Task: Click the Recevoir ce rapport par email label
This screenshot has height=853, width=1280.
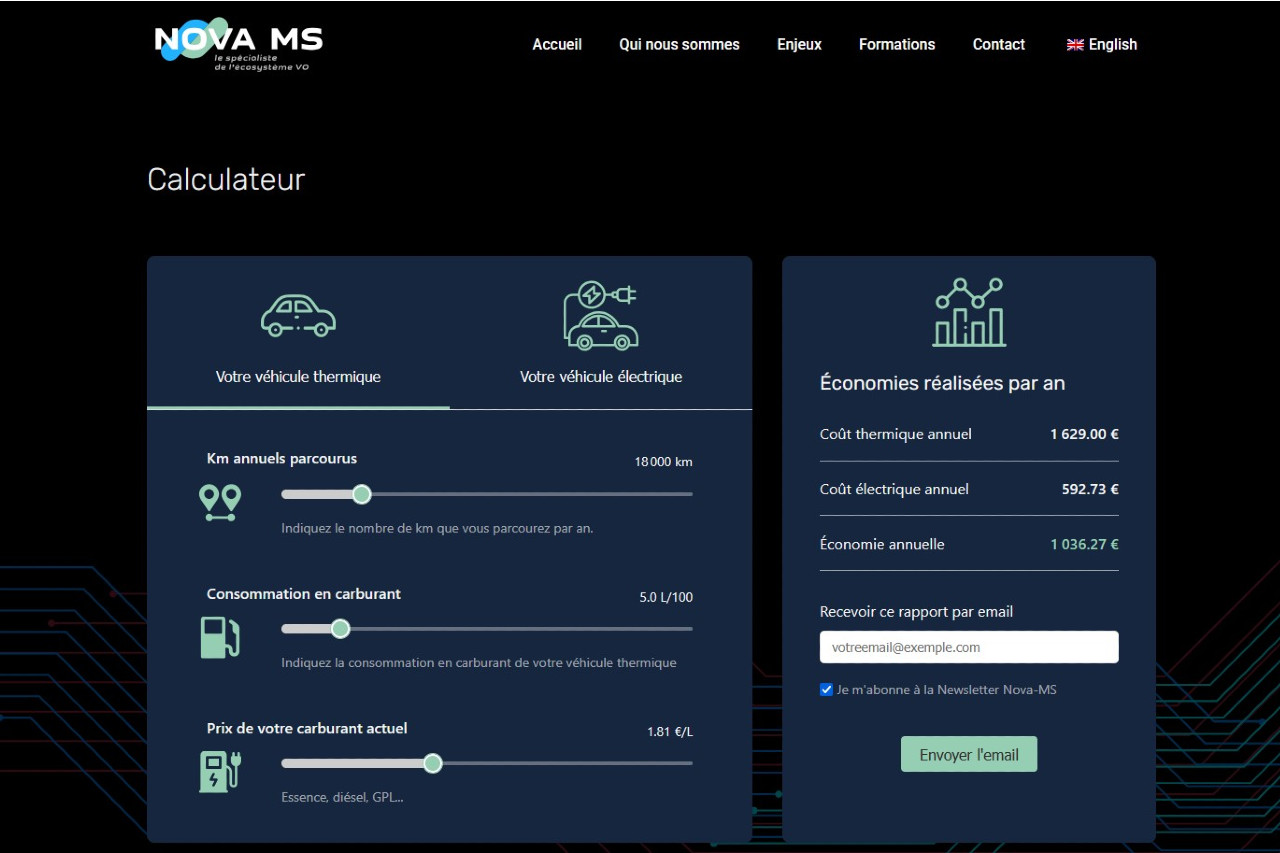Action: 917,611
